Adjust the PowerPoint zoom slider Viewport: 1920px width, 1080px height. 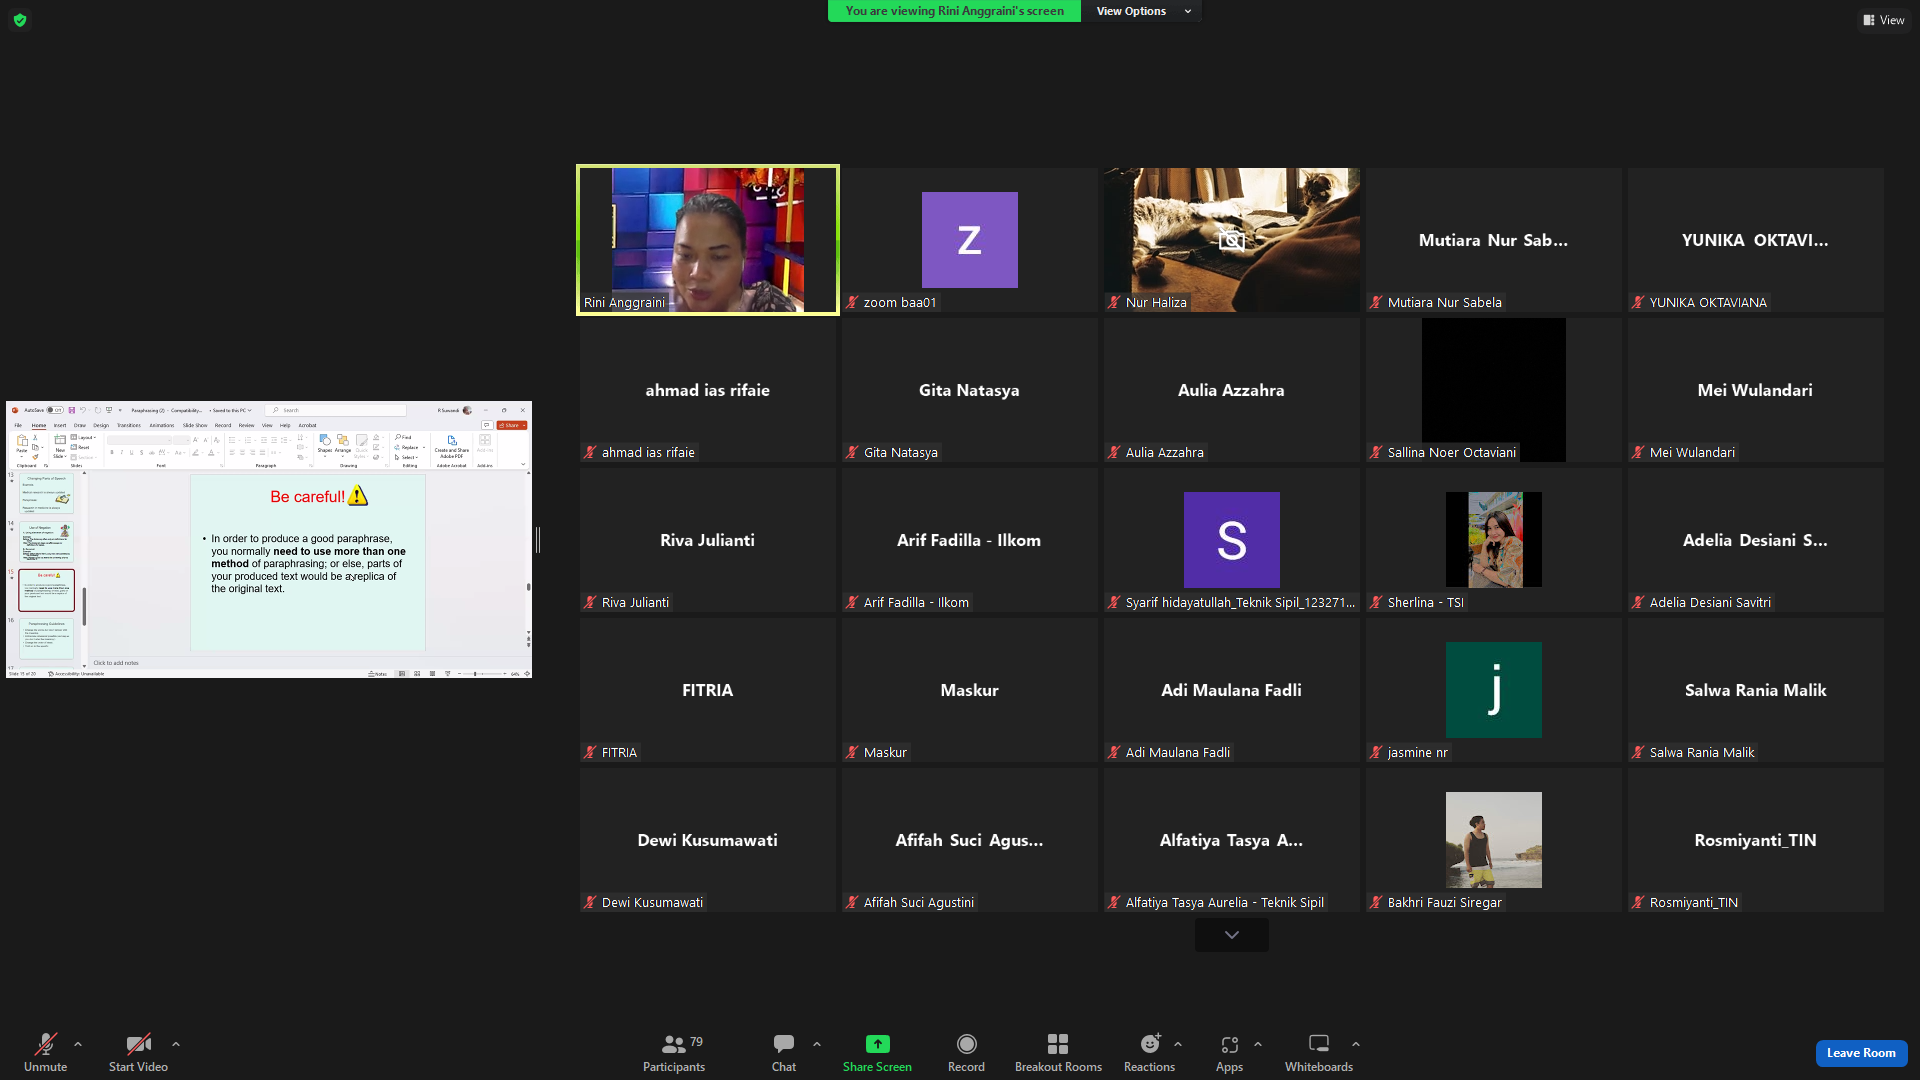(x=484, y=674)
